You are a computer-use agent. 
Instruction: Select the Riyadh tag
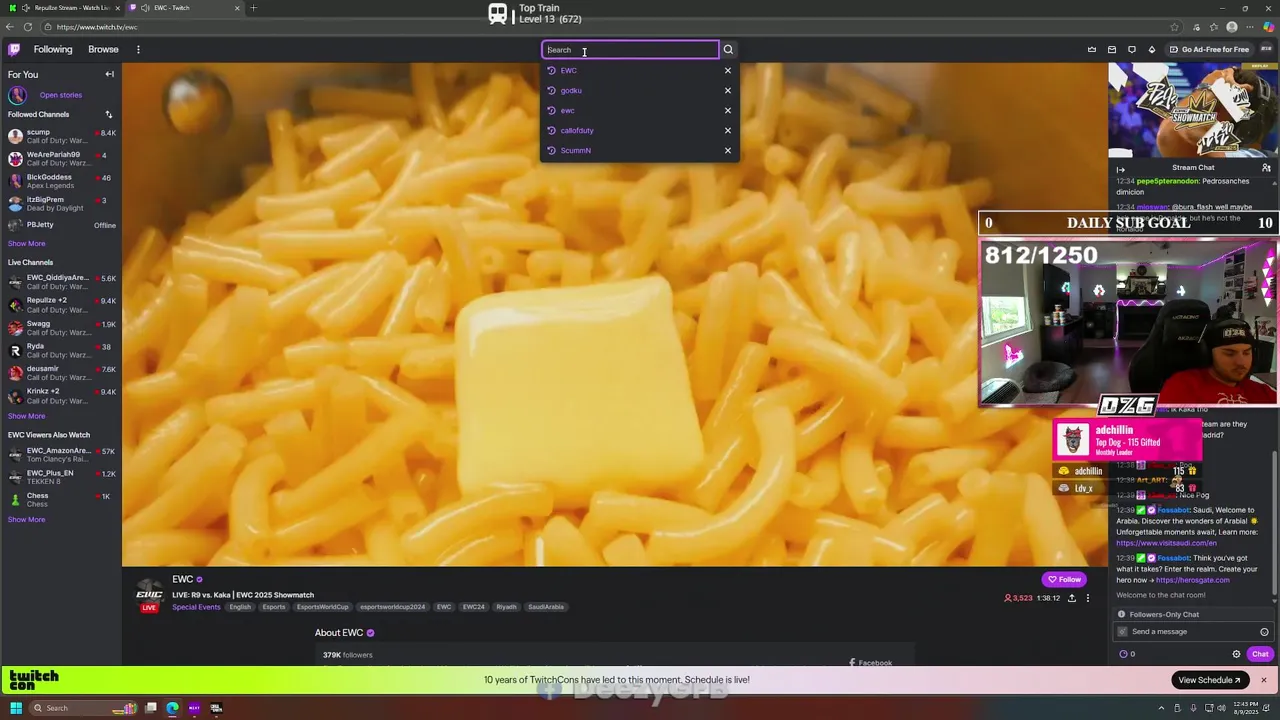point(506,607)
